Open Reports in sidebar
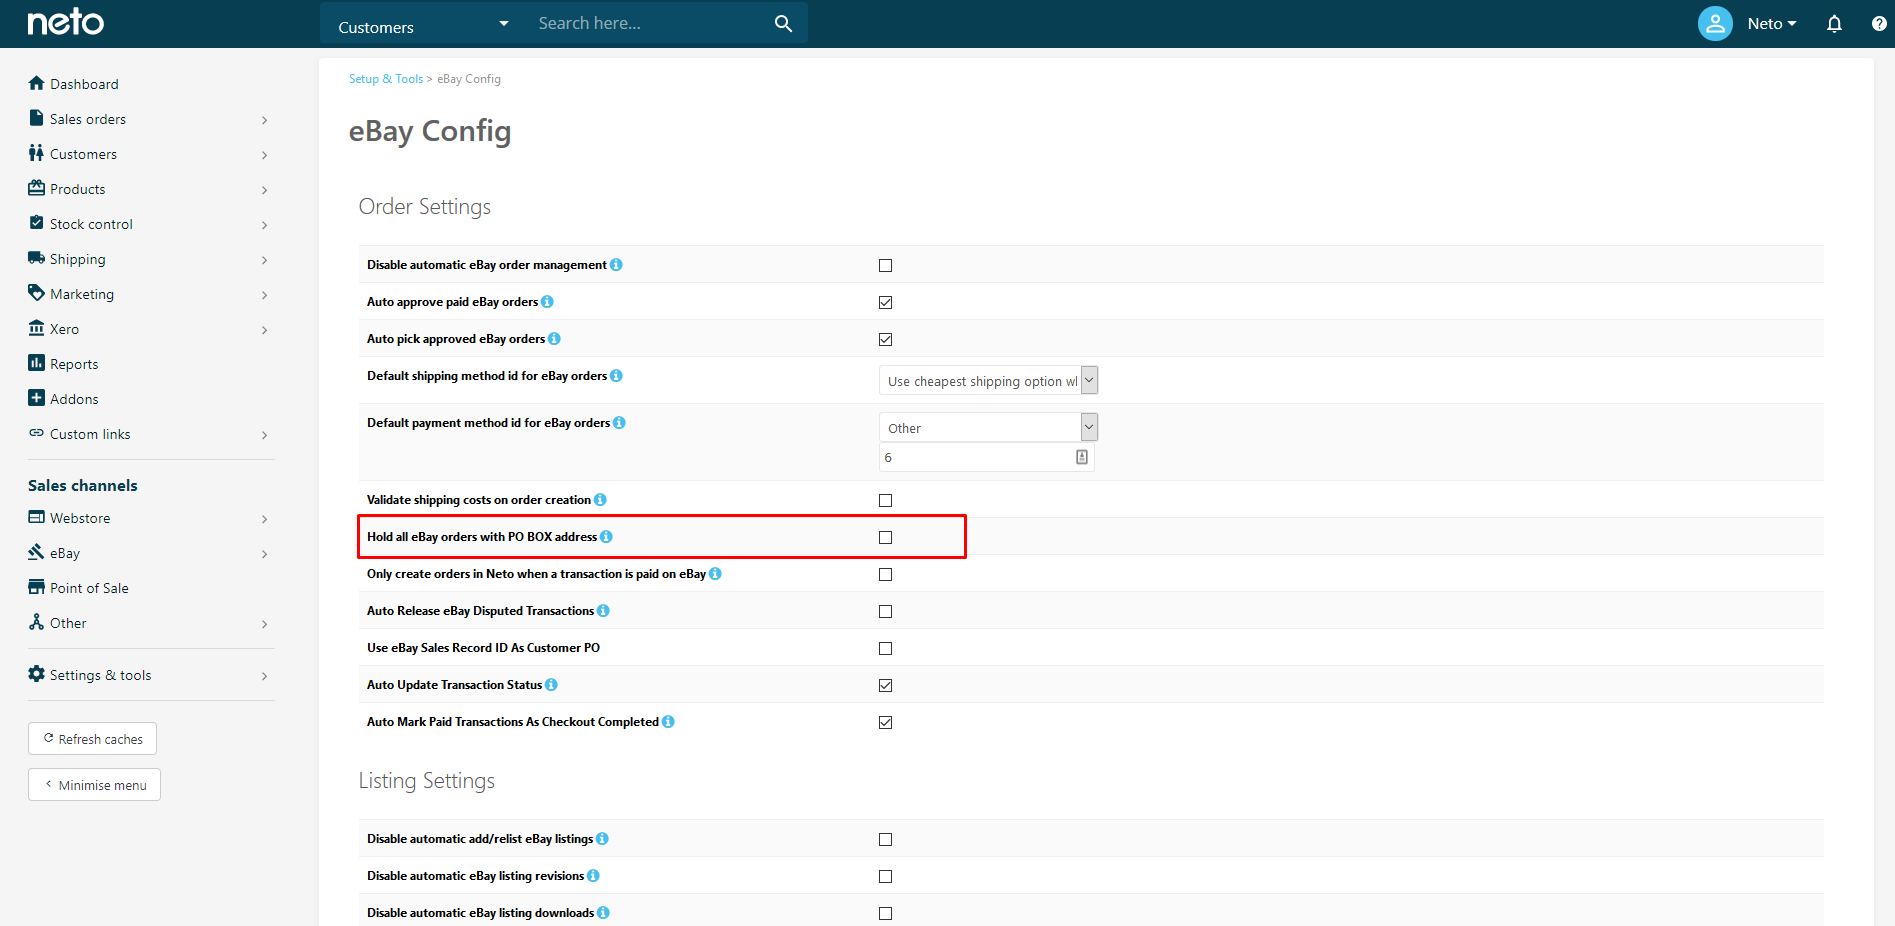 74,364
